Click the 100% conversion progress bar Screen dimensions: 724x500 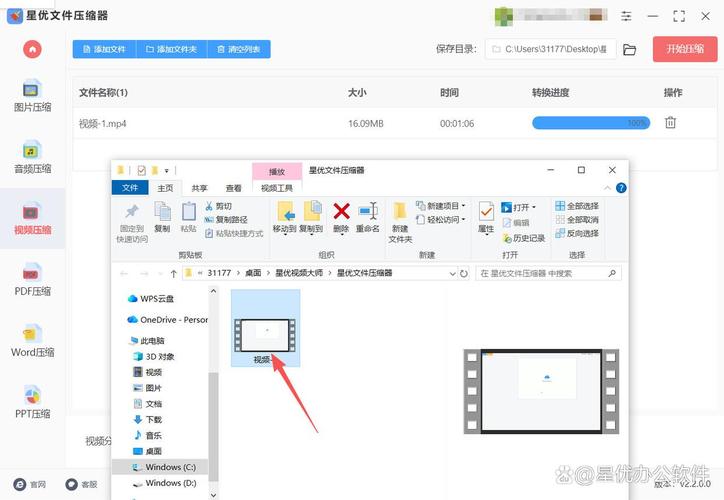591,123
